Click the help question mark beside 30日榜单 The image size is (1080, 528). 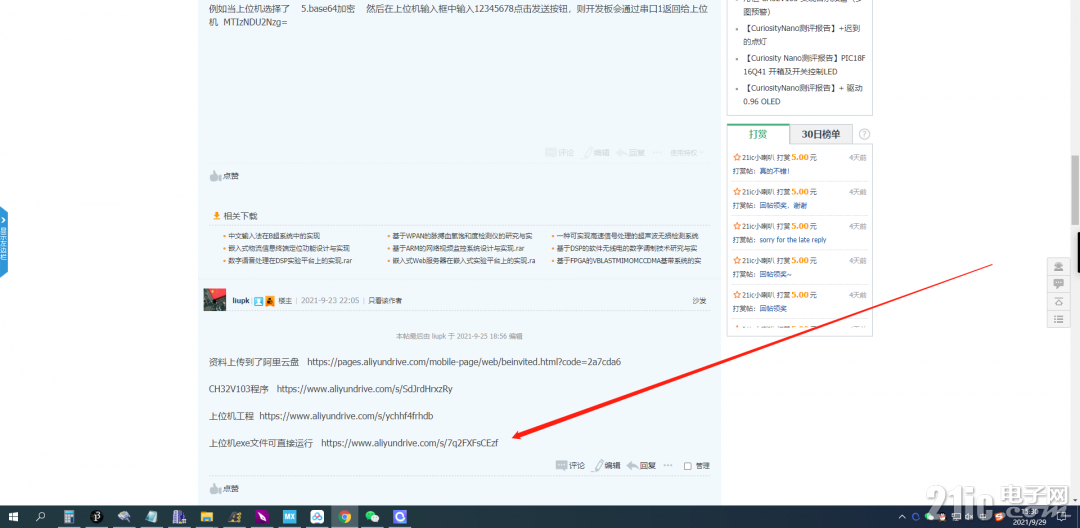[864, 134]
